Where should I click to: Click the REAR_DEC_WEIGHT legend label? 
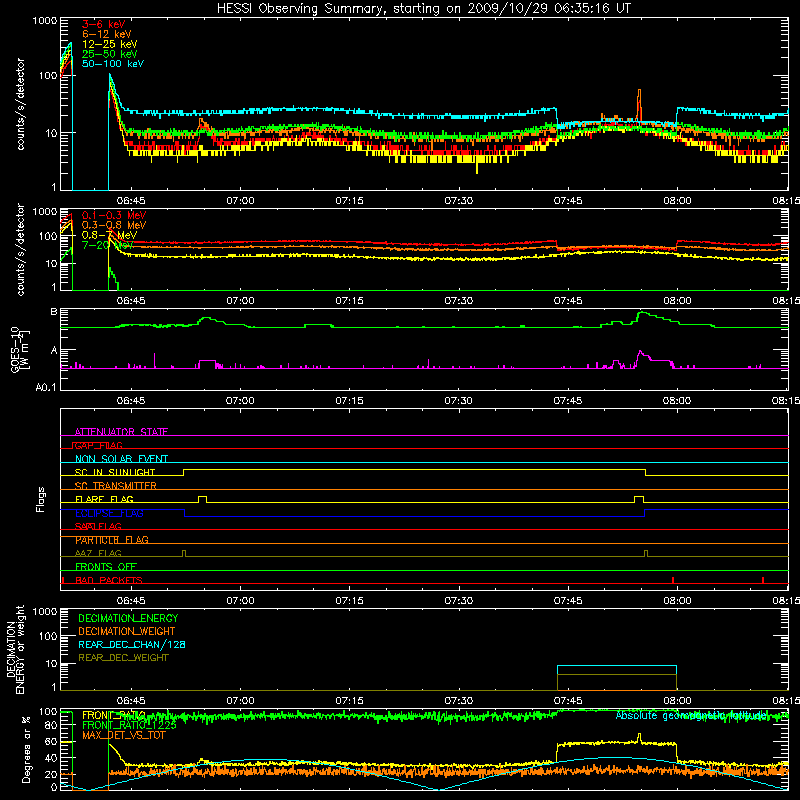[123, 658]
